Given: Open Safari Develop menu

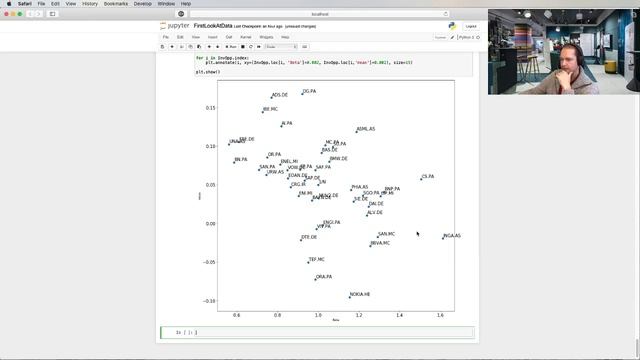Looking at the screenshot, I should pyautogui.click(x=142, y=4).
